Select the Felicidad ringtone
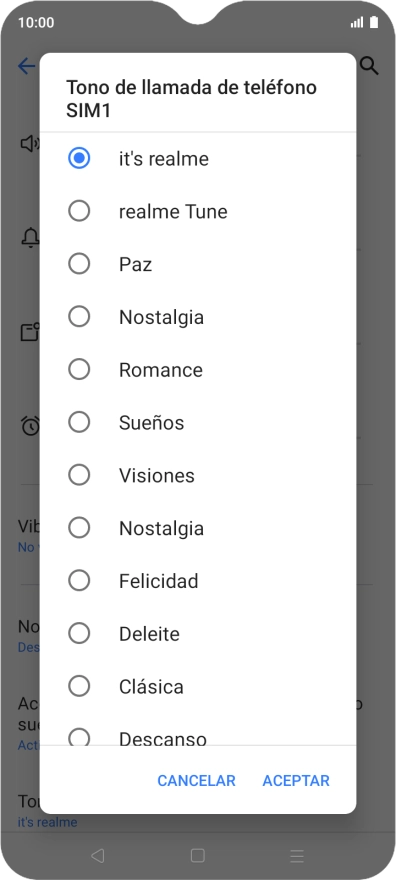 tap(197, 580)
